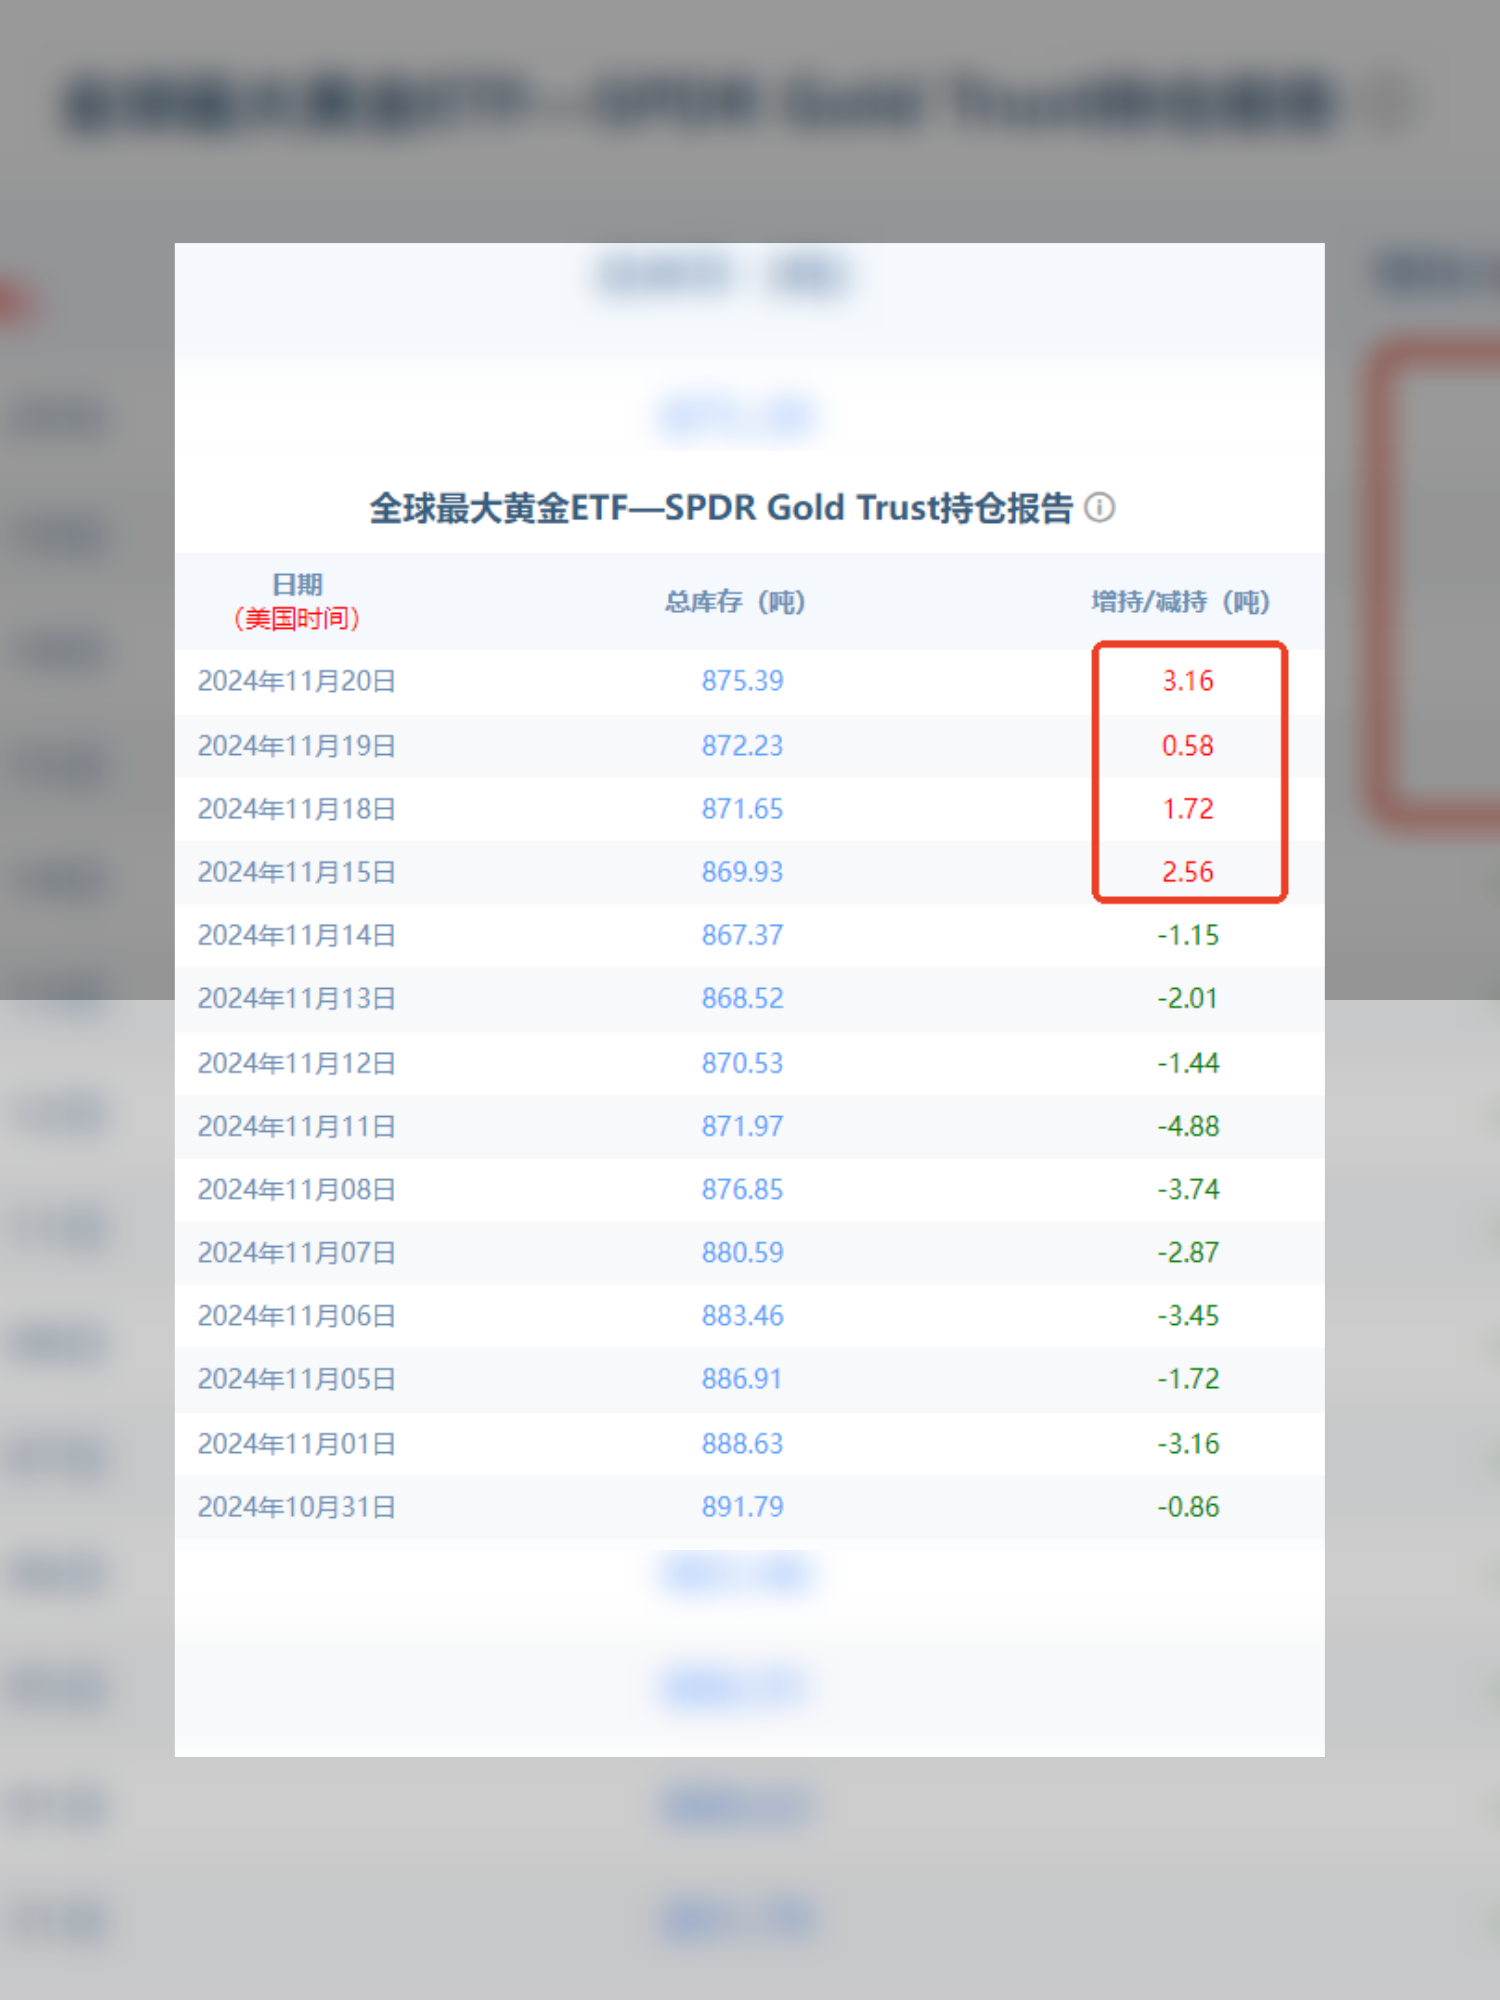Click the change value -0.86
The width and height of the screenshot is (1500, 2000).
(x=1188, y=1506)
